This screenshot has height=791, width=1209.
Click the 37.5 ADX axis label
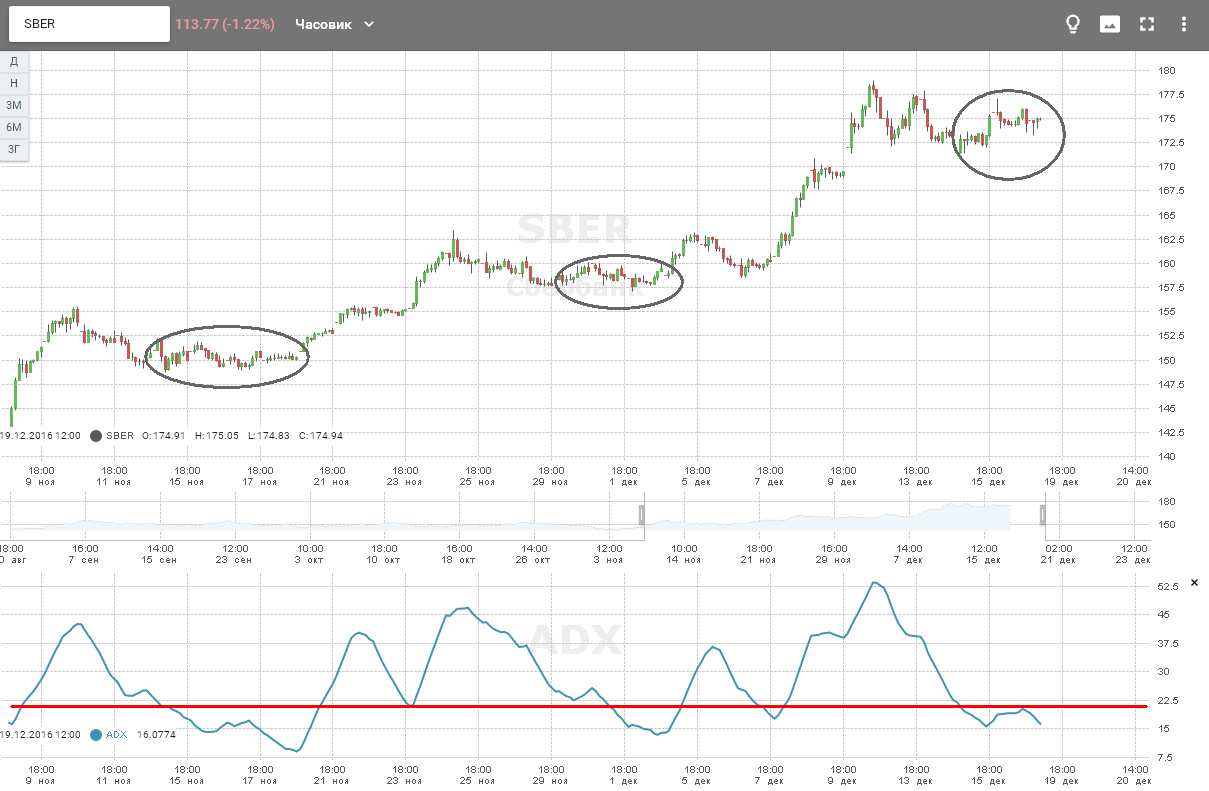[1169, 643]
